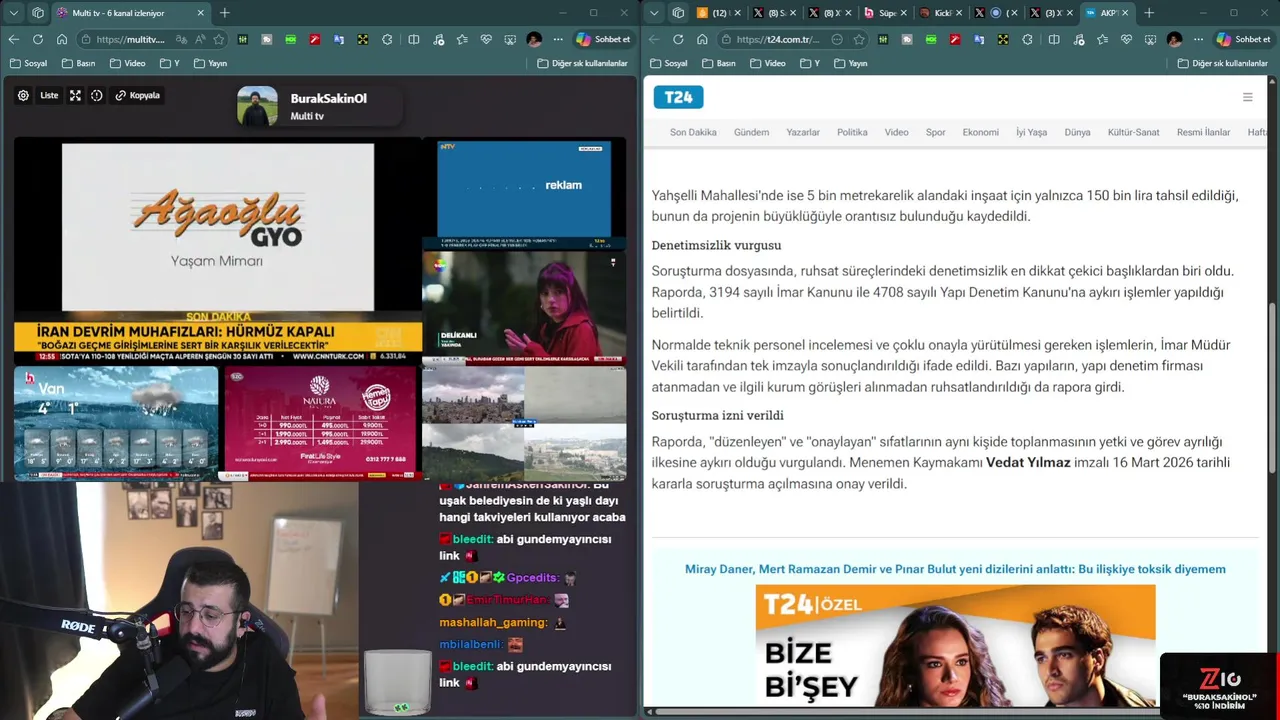Open Diğer sık kullanılanlar folder in right browser

1223,63
